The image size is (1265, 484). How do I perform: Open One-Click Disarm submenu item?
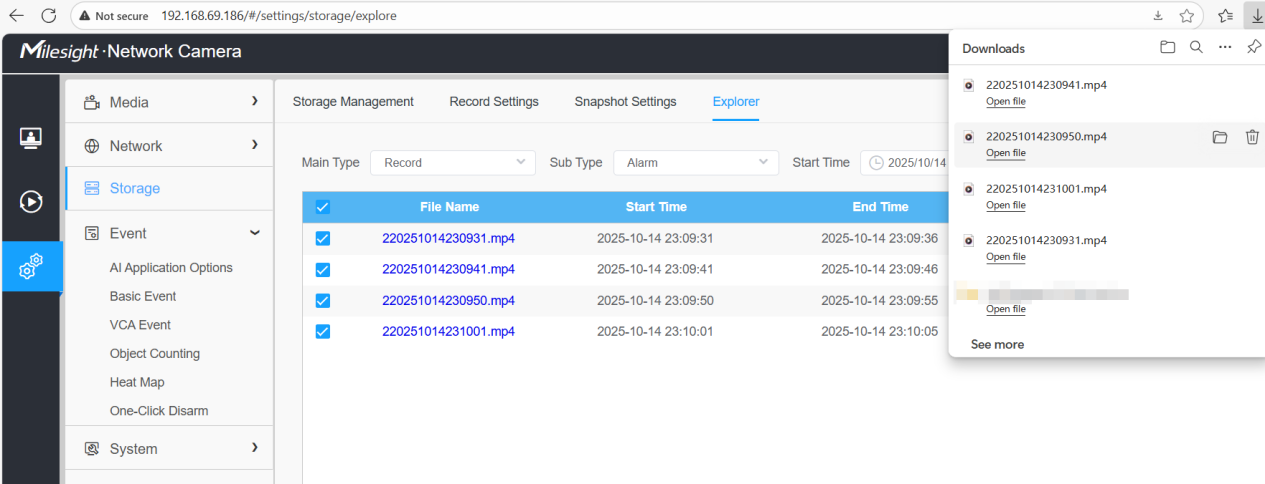(x=159, y=411)
